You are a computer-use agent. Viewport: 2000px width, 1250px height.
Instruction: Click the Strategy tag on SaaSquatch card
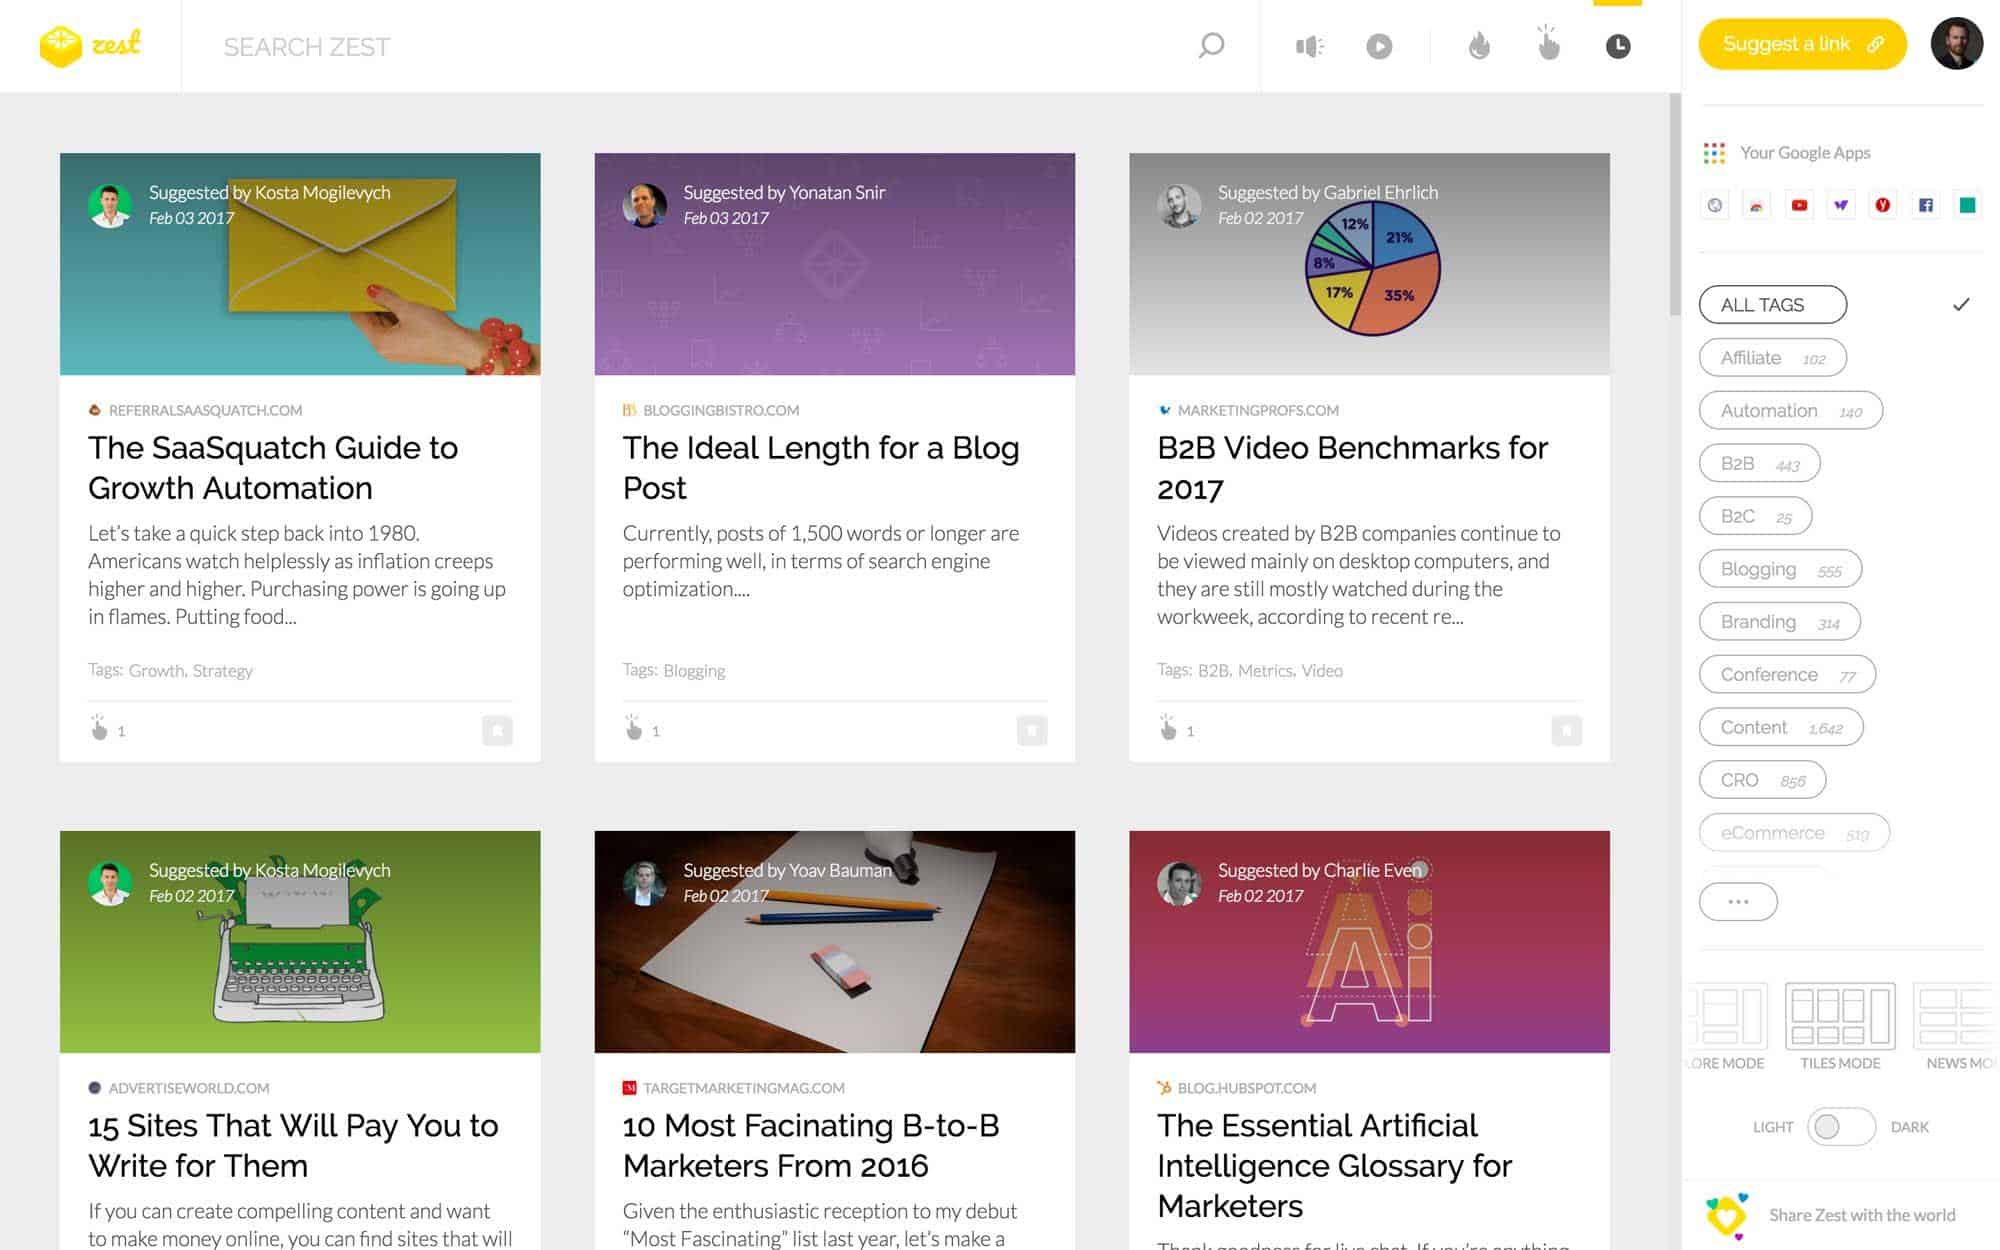click(x=222, y=671)
